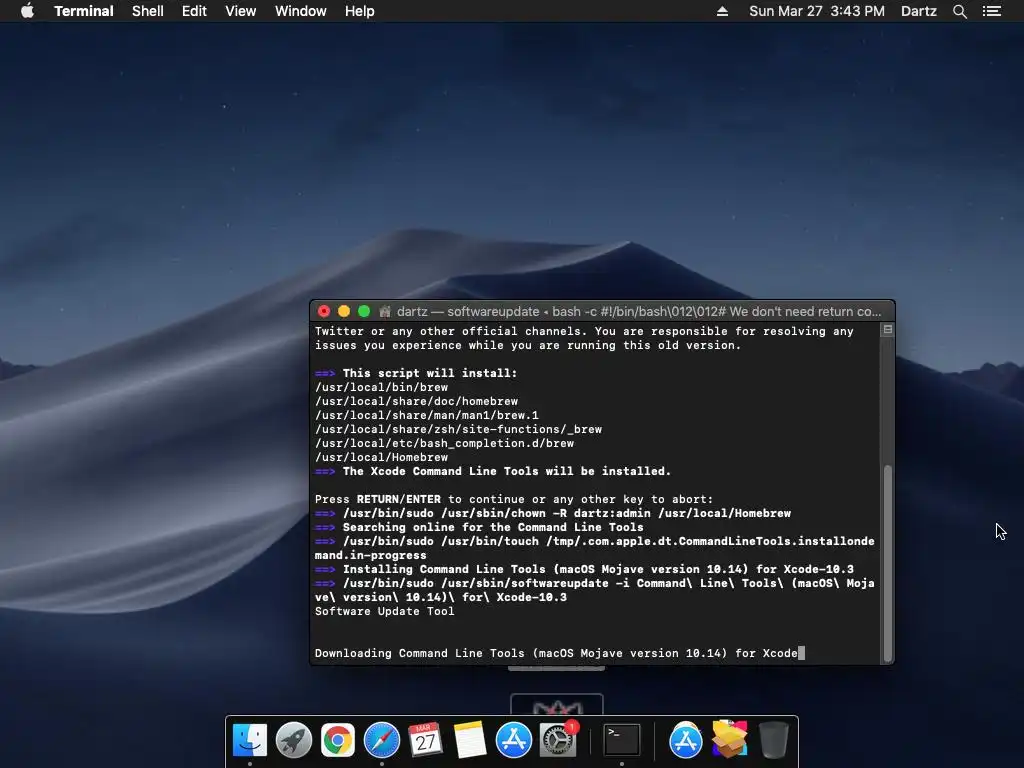Open Notification Center list icon
Viewport: 1024px width, 768px height.
[x=992, y=11]
